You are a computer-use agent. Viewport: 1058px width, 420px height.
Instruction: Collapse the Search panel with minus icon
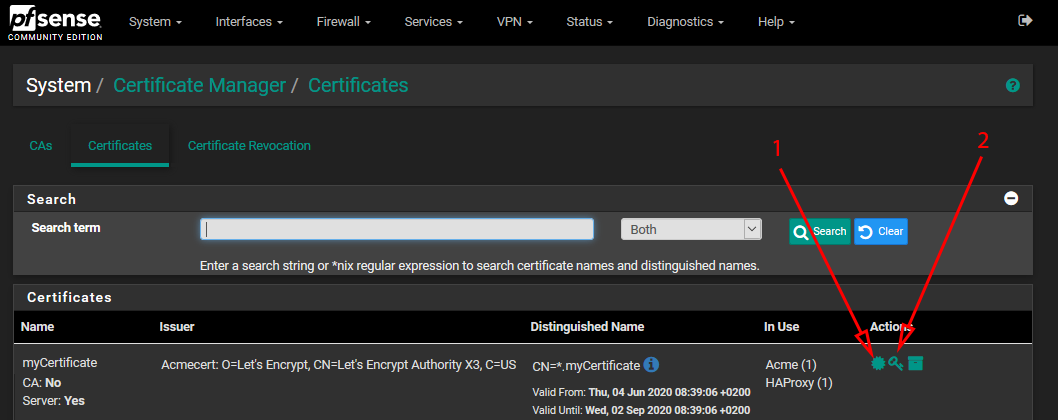[1011, 199]
